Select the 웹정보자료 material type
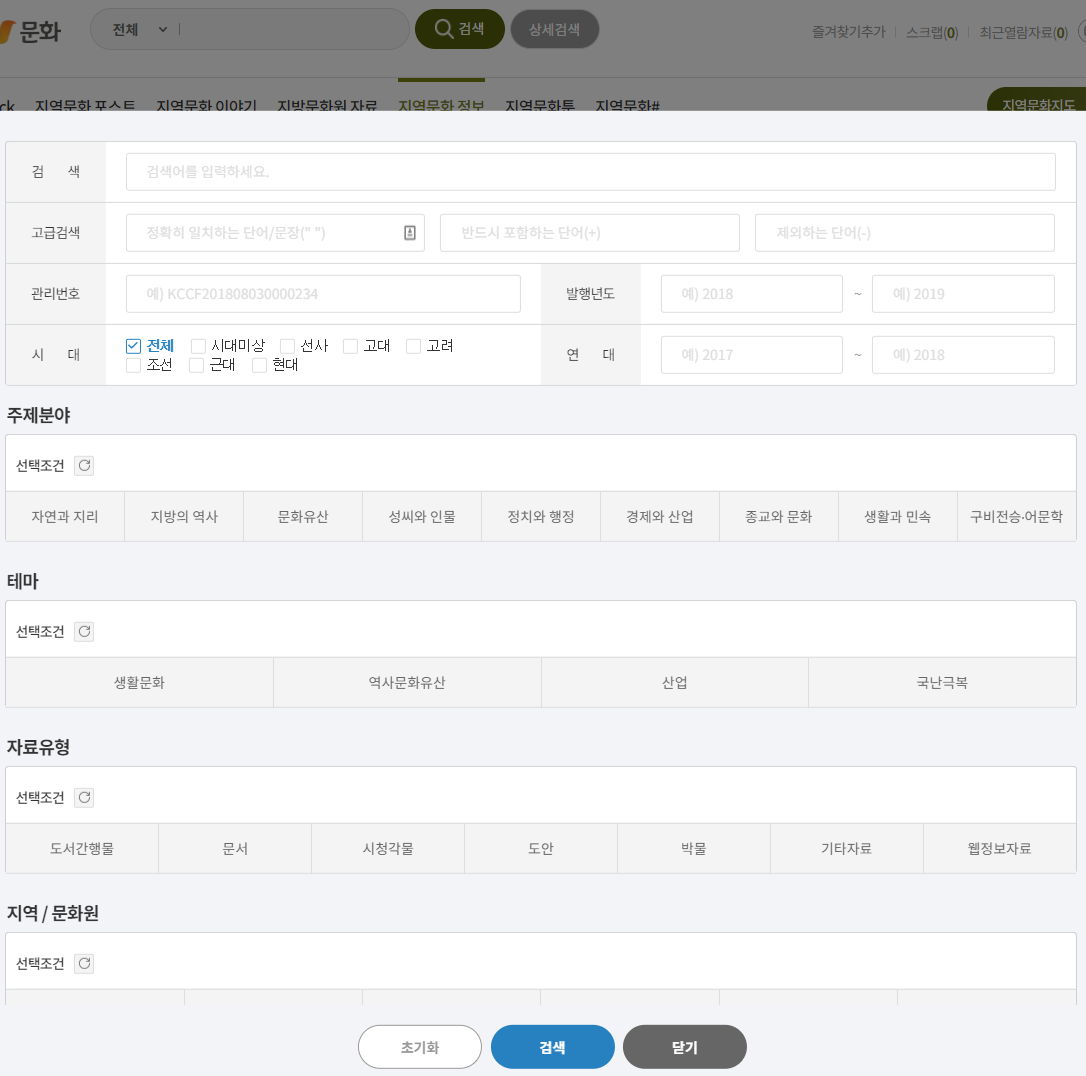Viewport: 1086px width, 1076px height. pos(1000,849)
